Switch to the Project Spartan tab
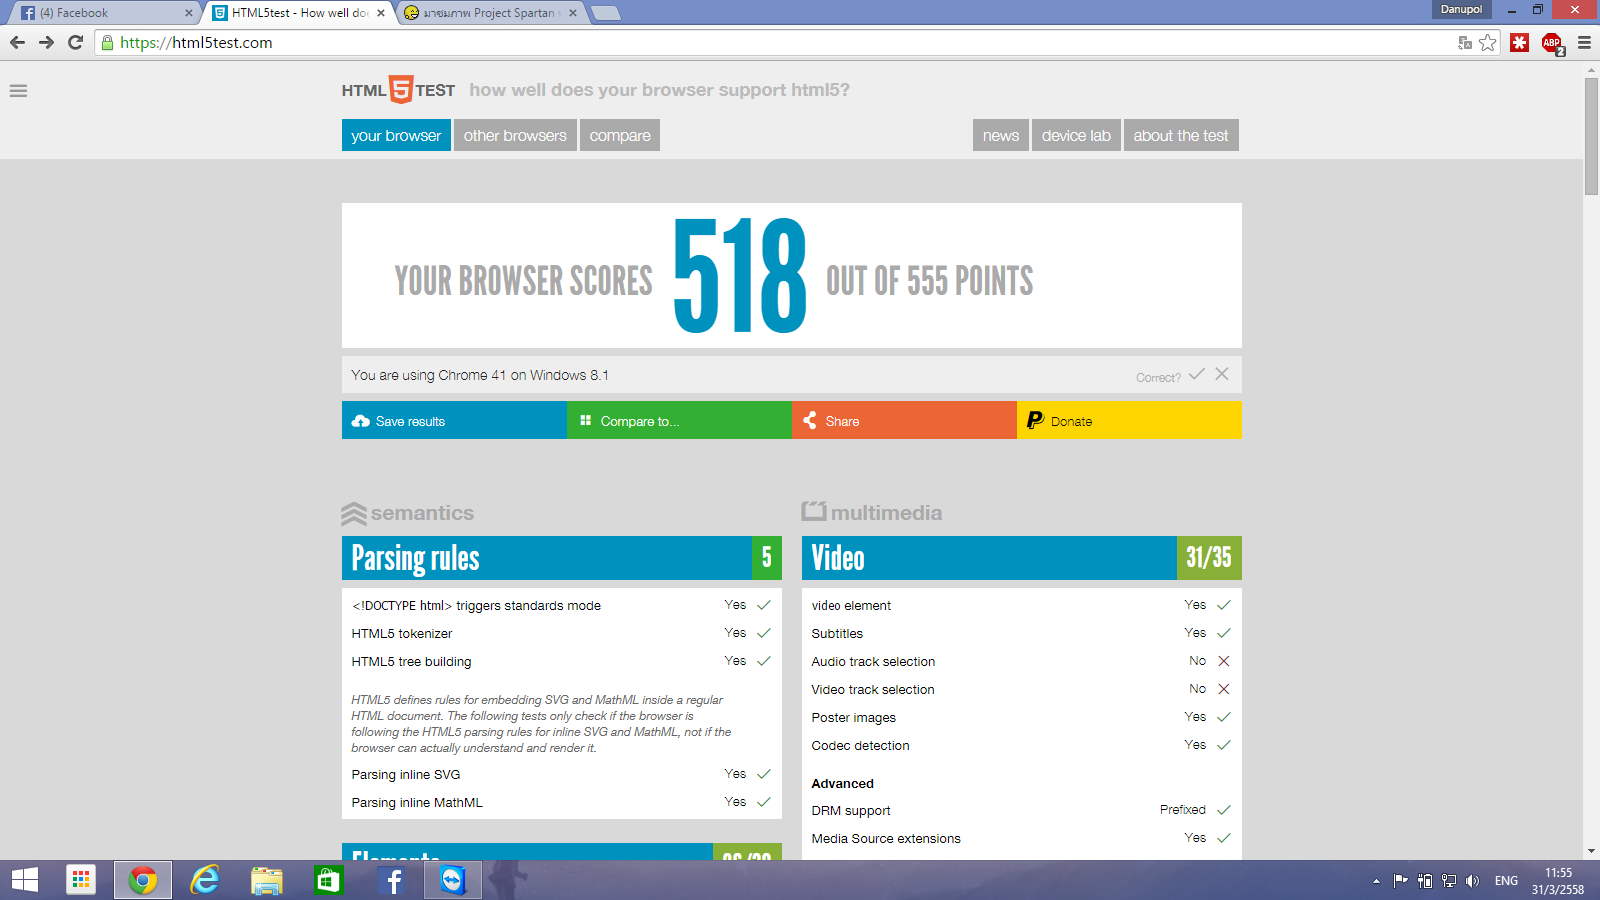This screenshot has width=1600, height=900. 490,13
